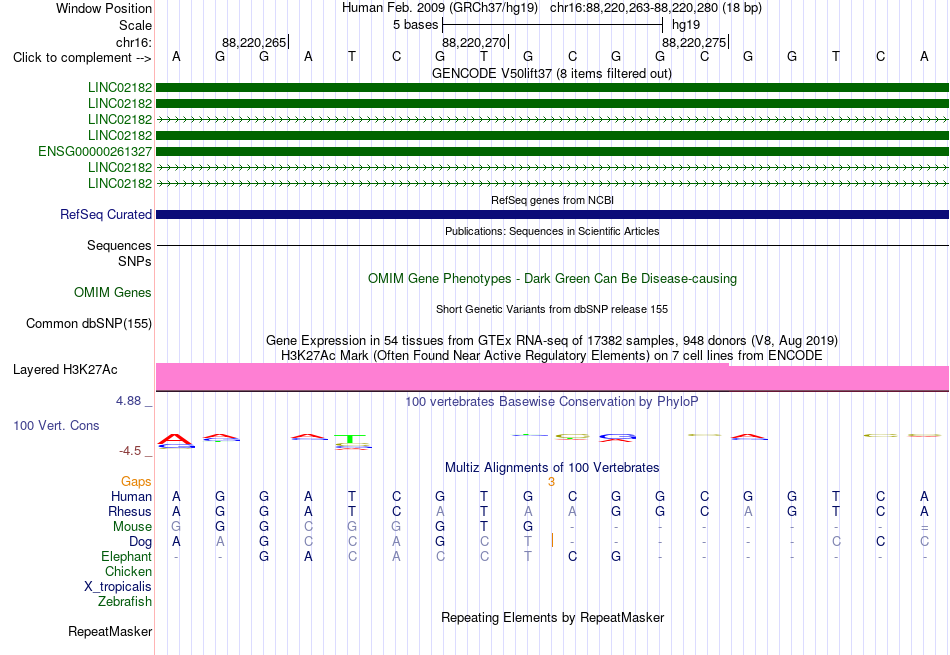
Task: Open the OMIM Genes track label
Action: [x=113, y=293]
